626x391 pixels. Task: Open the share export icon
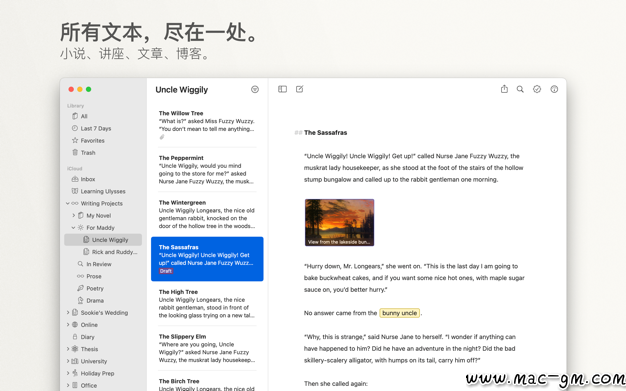[x=504, y=89]
